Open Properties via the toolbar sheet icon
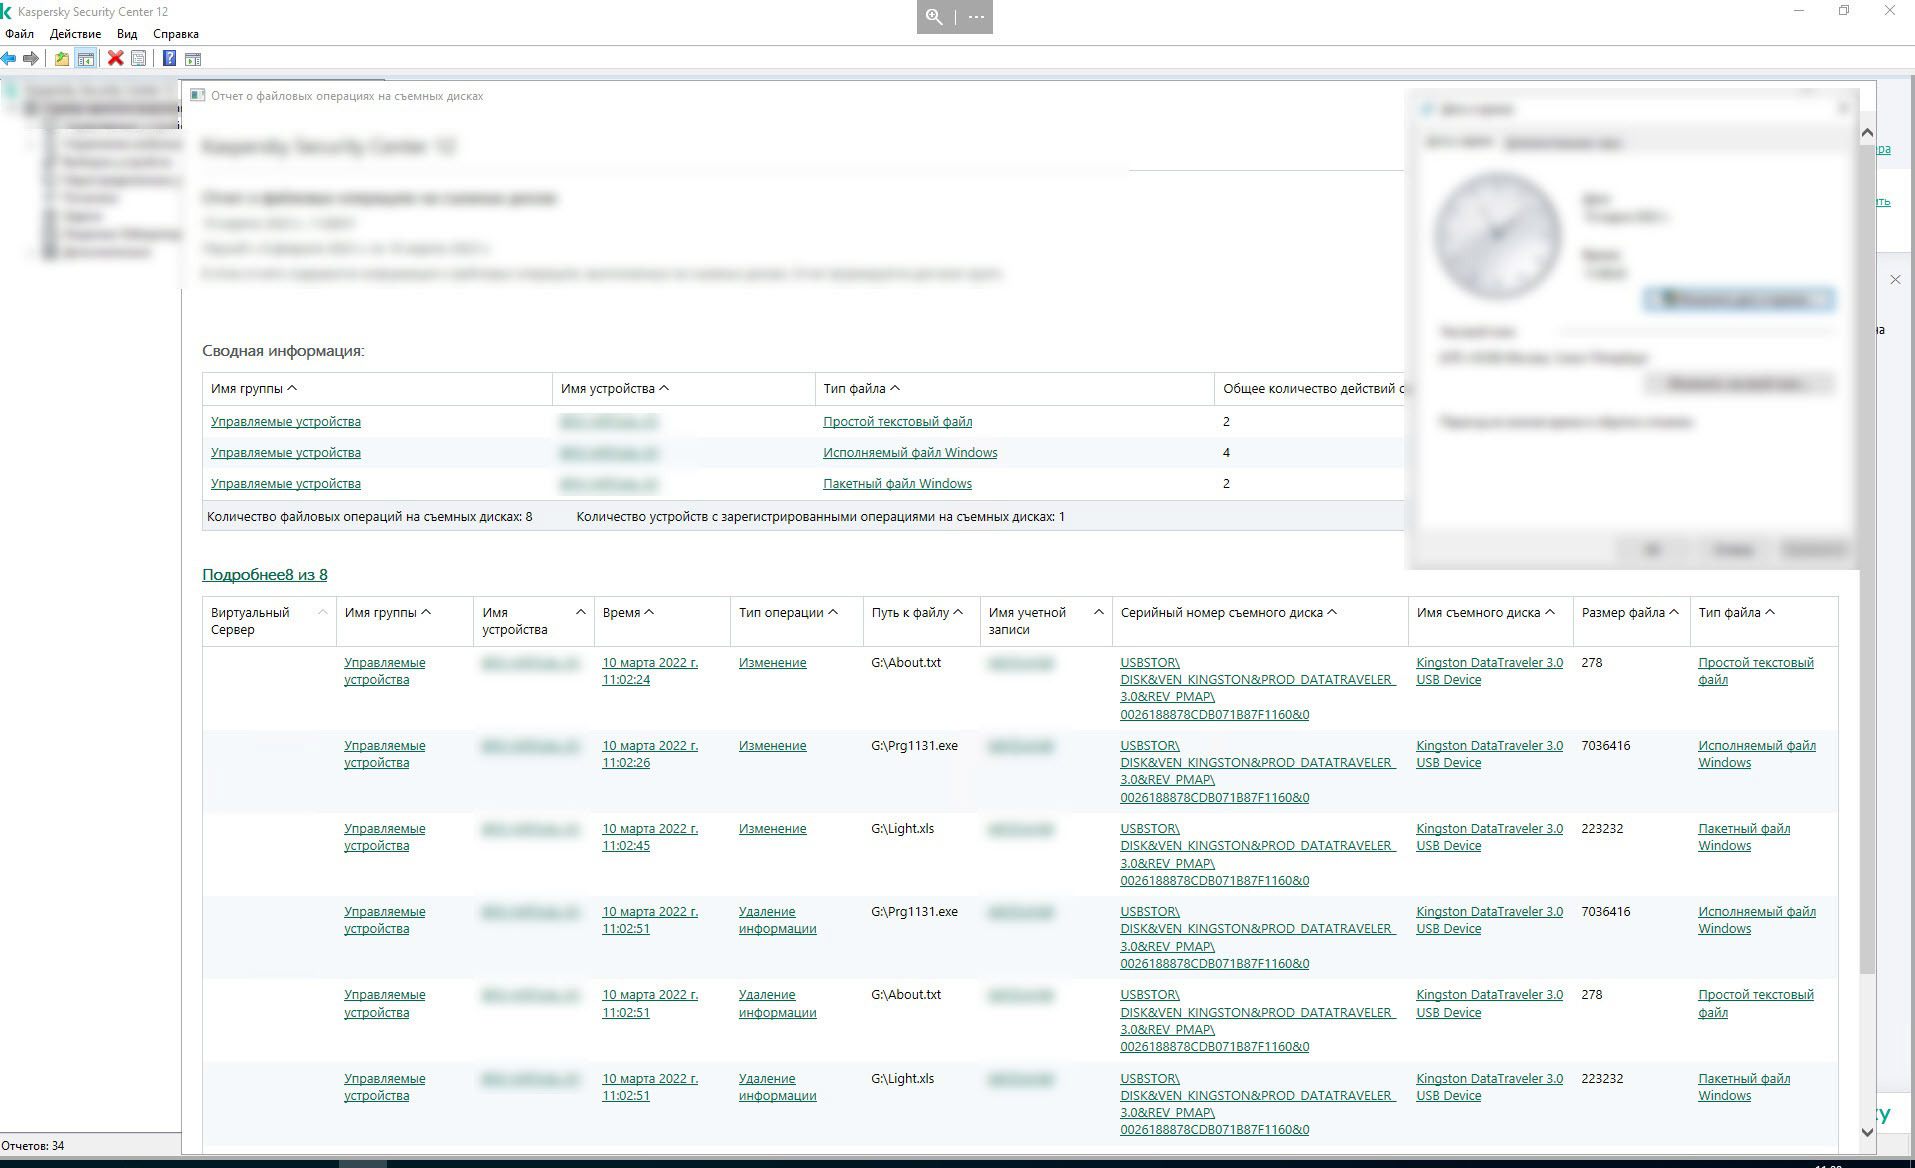 pos(139,59)
